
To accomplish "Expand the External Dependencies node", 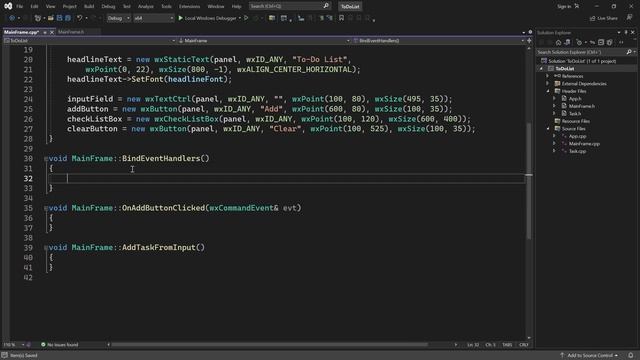I will [x=548, y=84].
